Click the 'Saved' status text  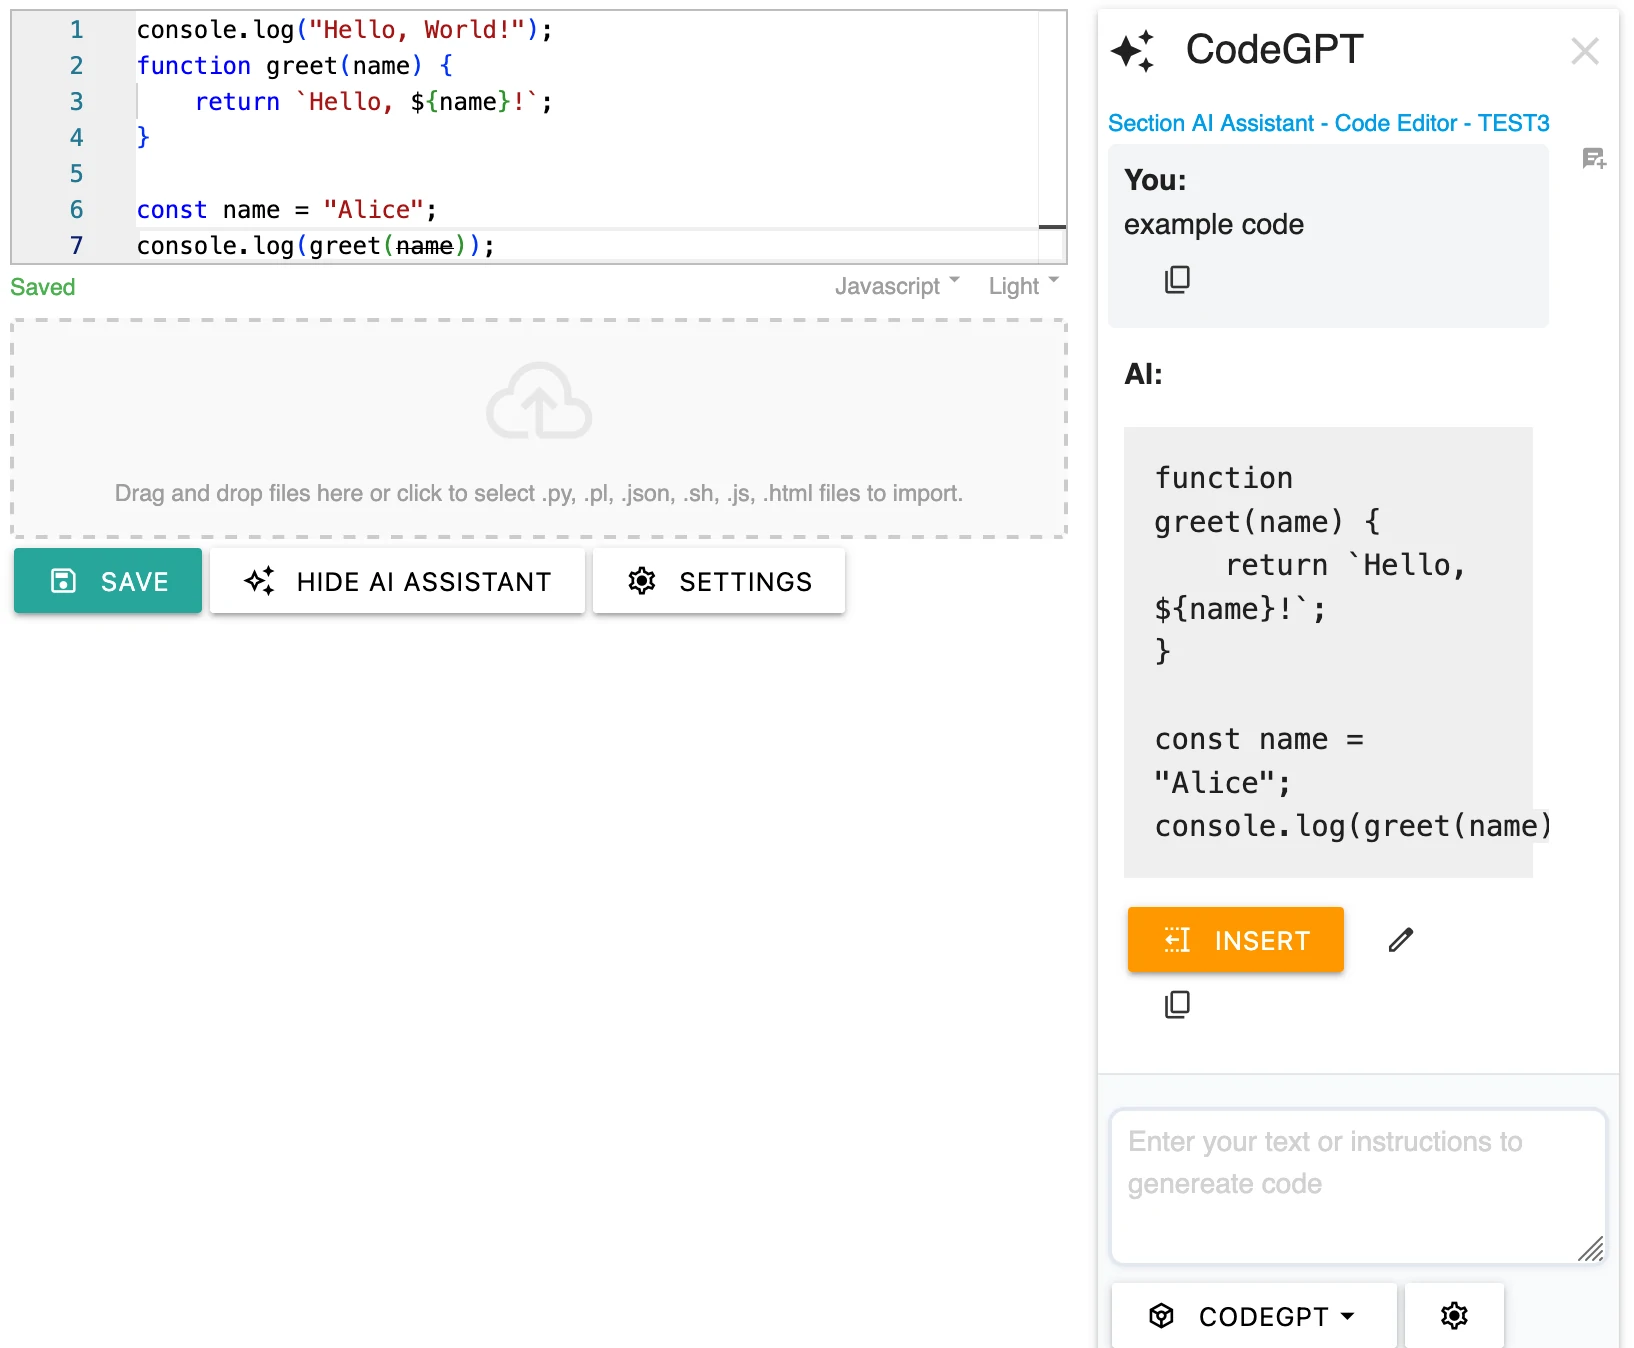(x=43, y=287)
